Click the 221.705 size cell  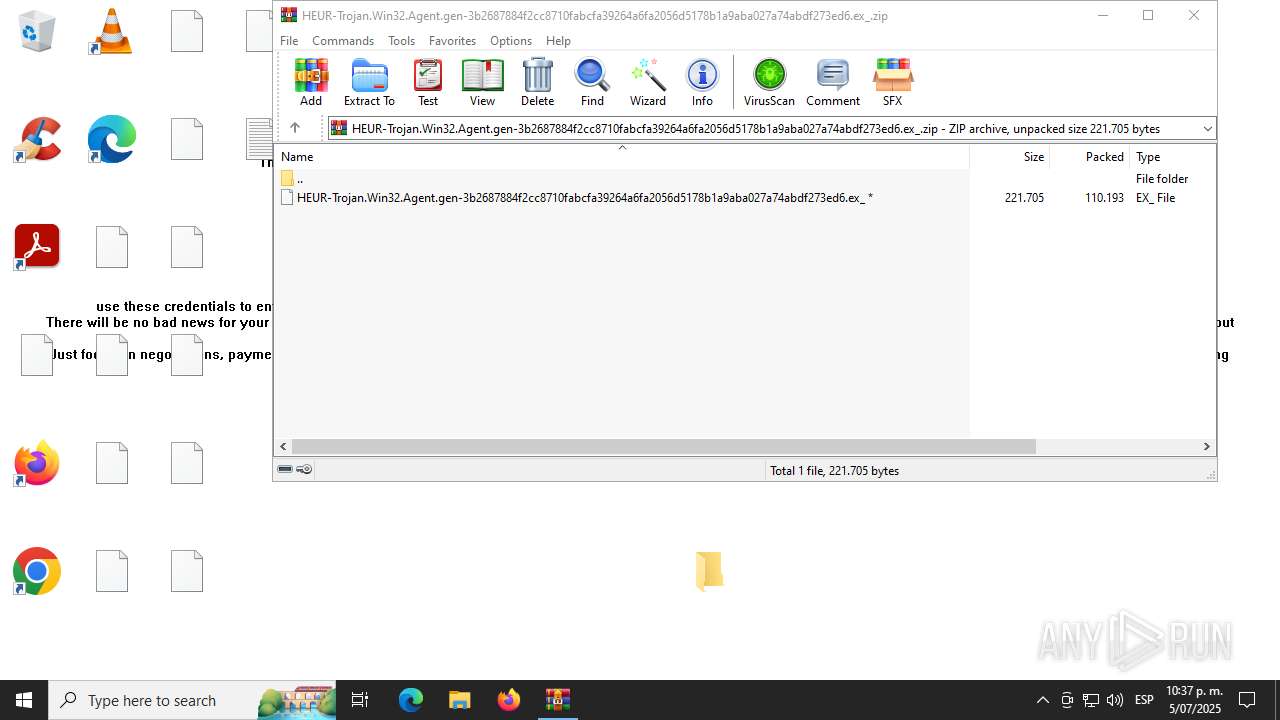[x=1024, y=198]
